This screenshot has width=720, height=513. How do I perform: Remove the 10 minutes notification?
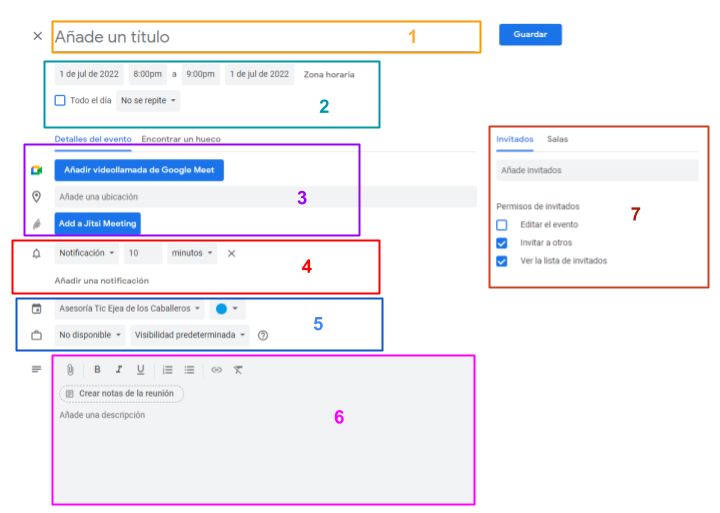(231, 253)
